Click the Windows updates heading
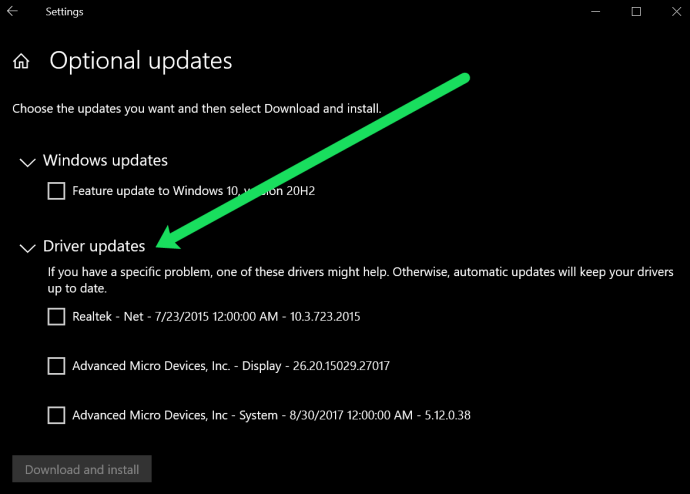Image resolution: width=690 pixels, height=494 pixels. (x=105, y=161)
